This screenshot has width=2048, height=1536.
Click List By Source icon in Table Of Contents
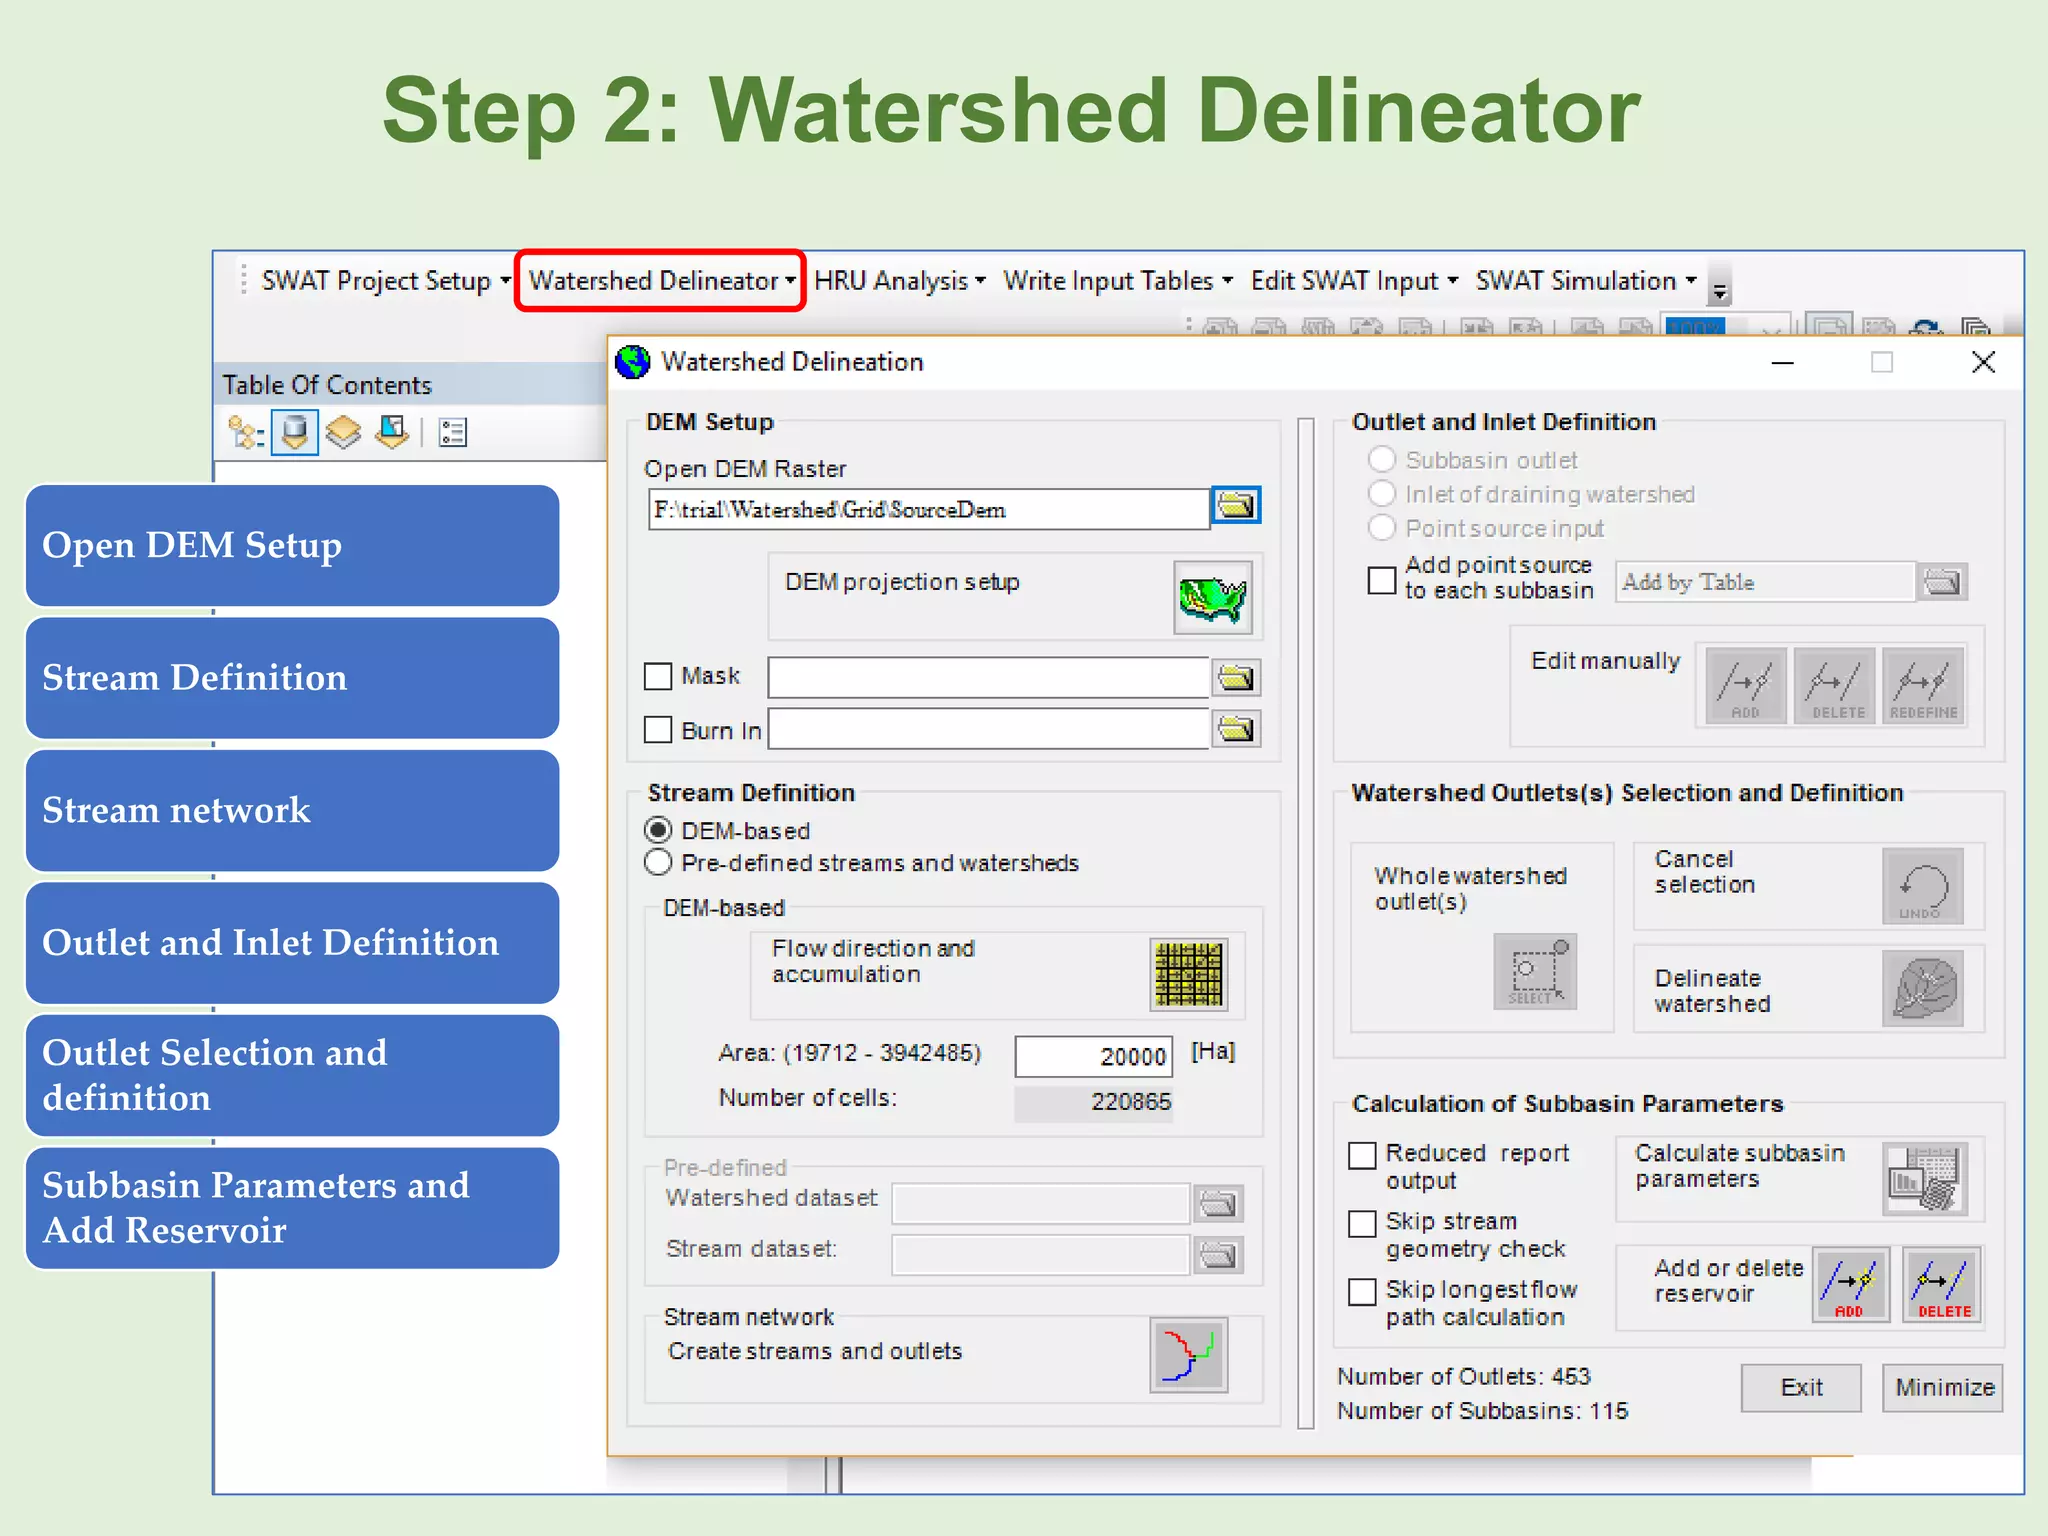tap(294, 433)
